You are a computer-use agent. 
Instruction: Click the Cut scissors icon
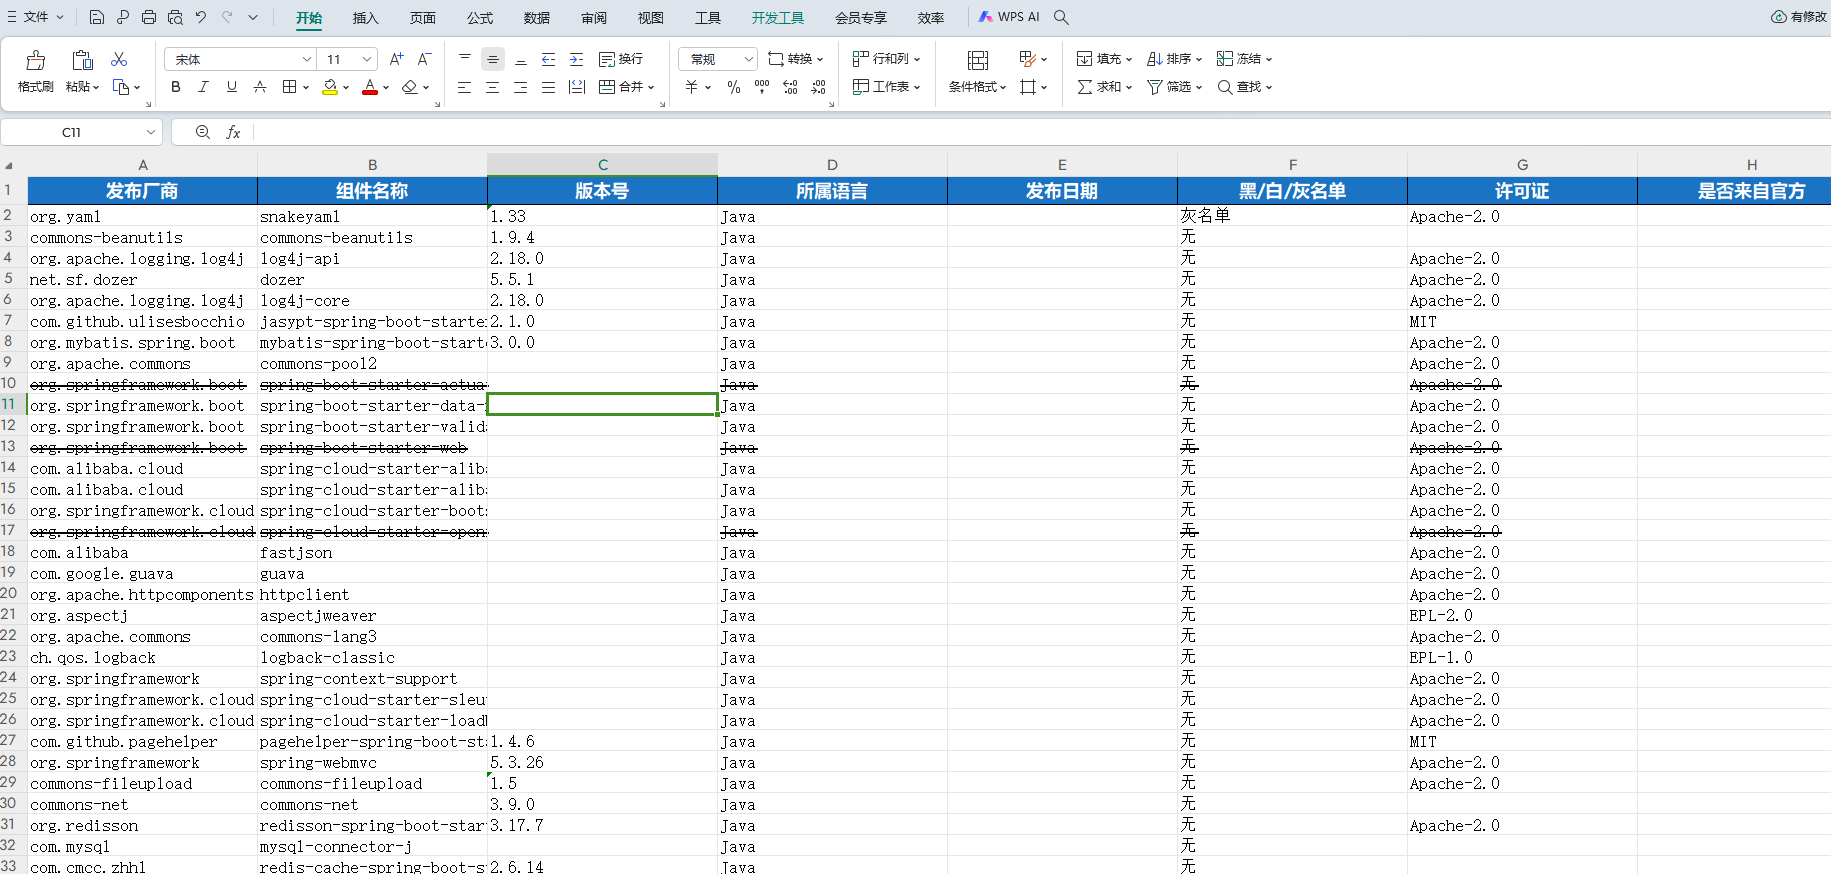coord(119,59)
